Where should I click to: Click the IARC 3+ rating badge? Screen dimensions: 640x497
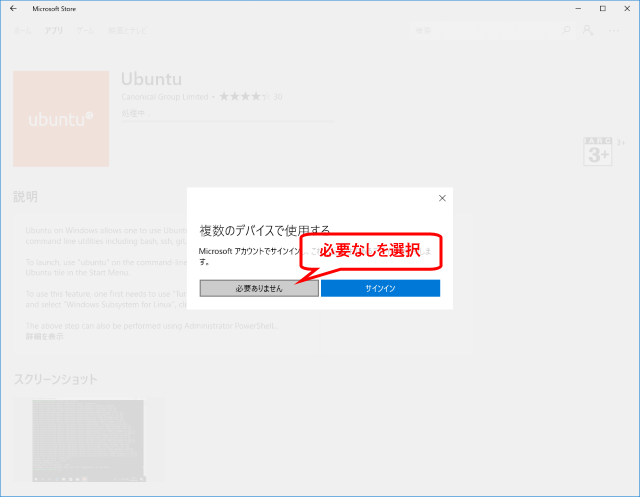(598, 151)
